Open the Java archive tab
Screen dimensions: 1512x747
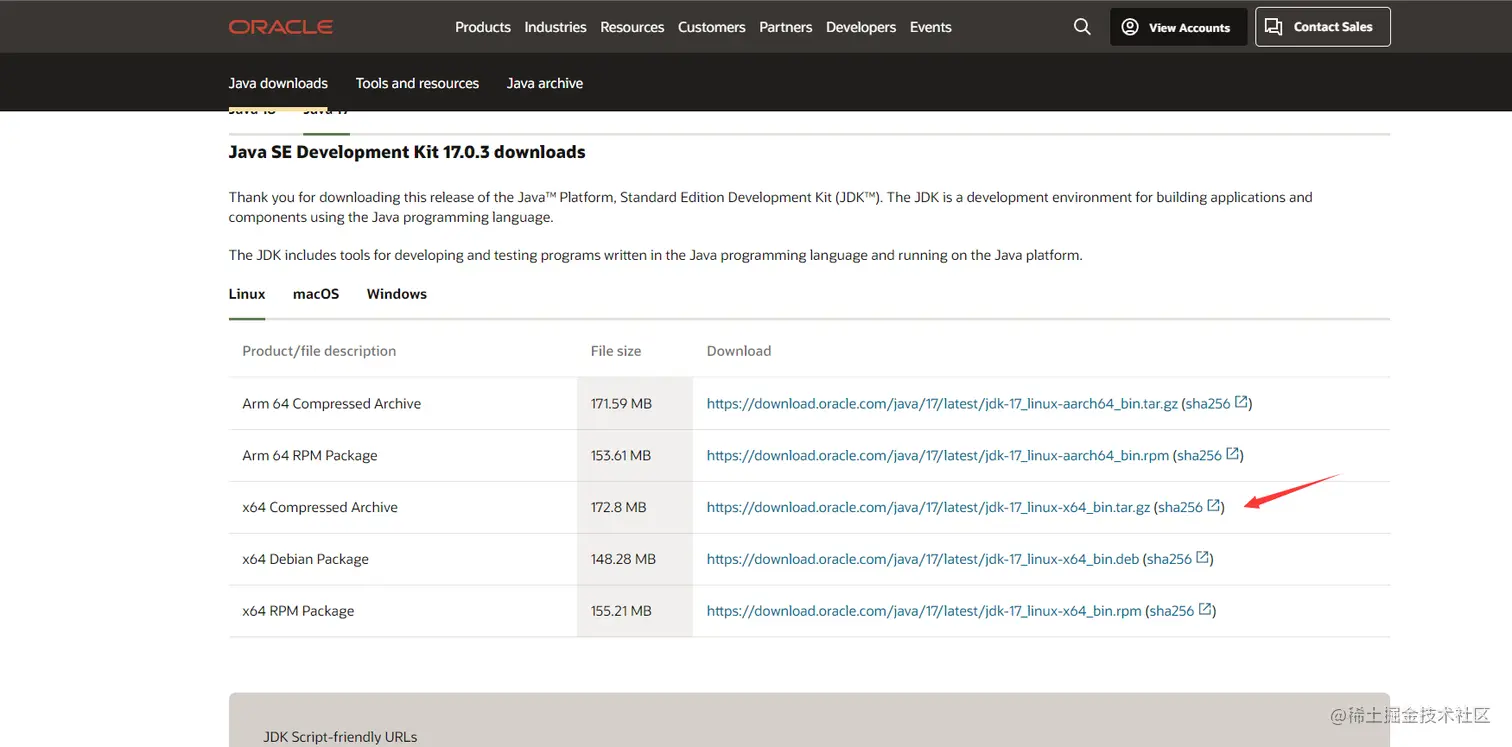click(545, 83)
